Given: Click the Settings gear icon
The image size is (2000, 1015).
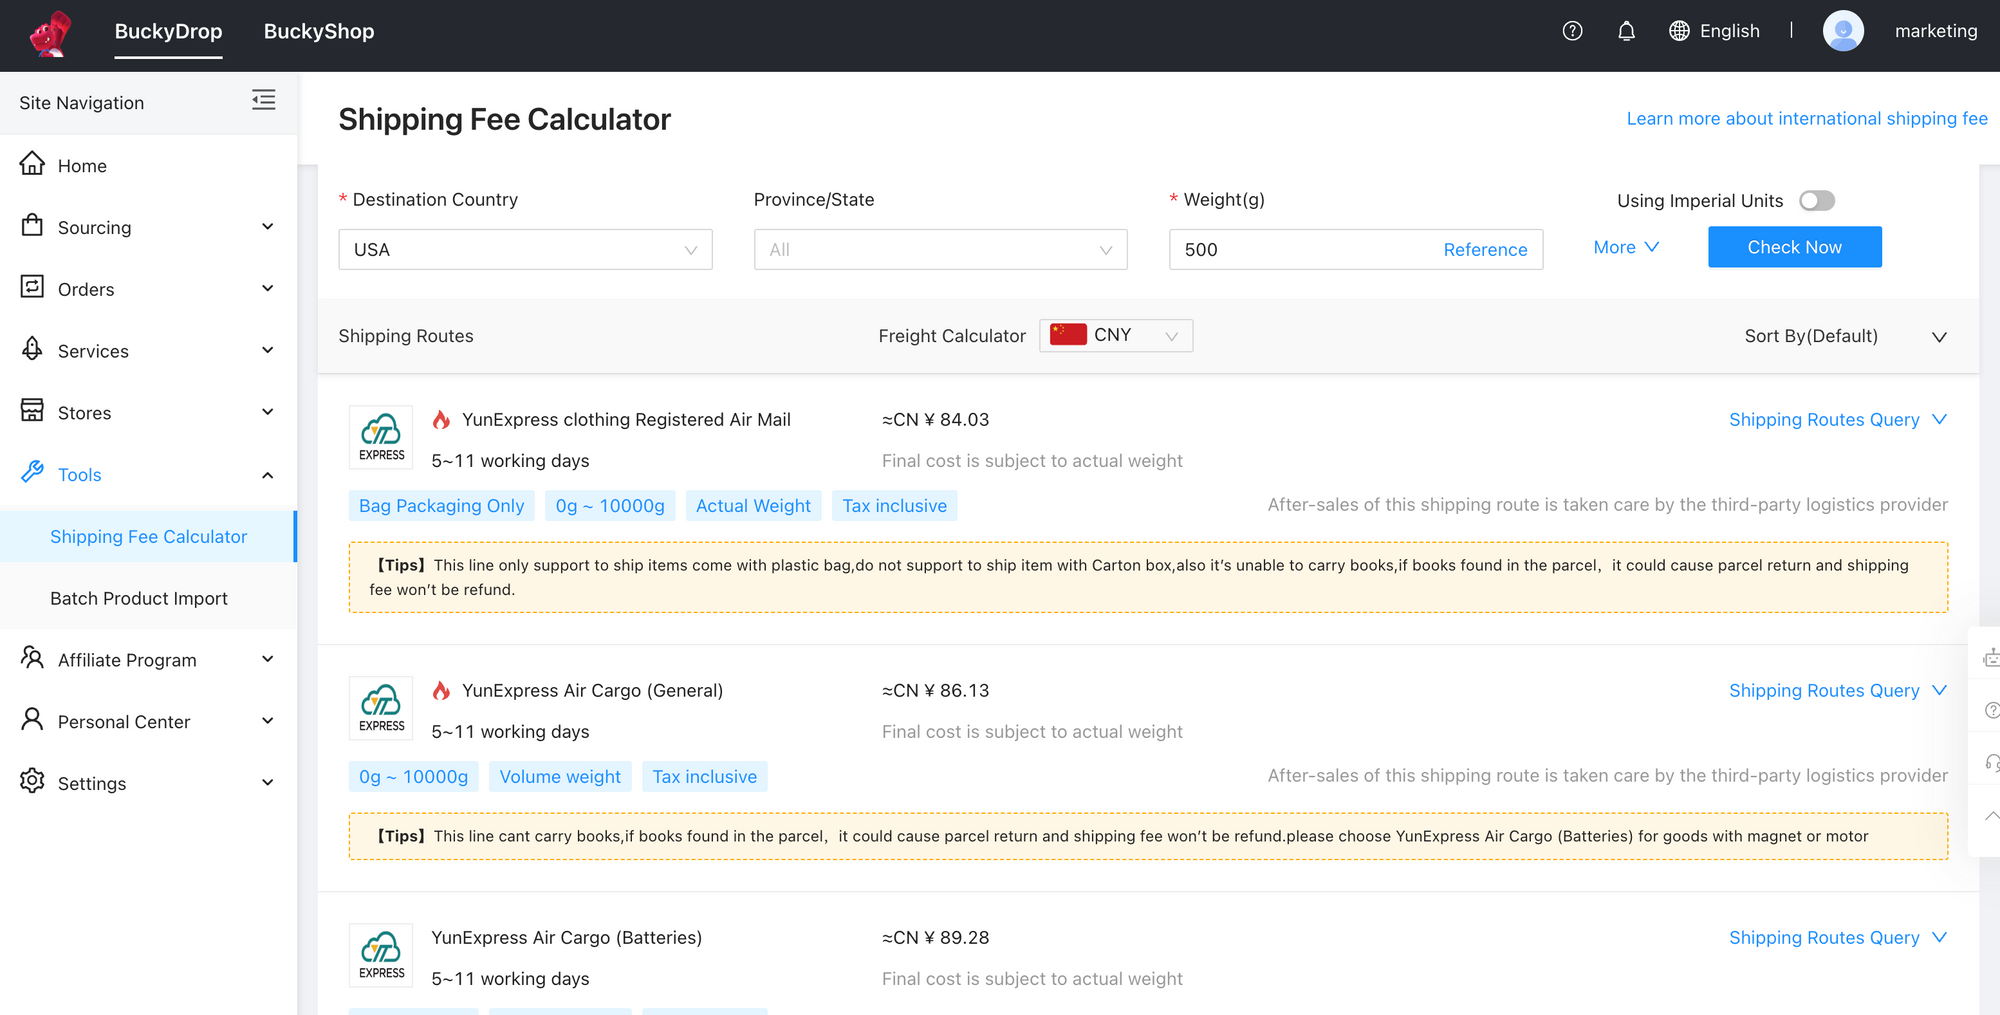Looking at the screenshot, I should [32, 781].
